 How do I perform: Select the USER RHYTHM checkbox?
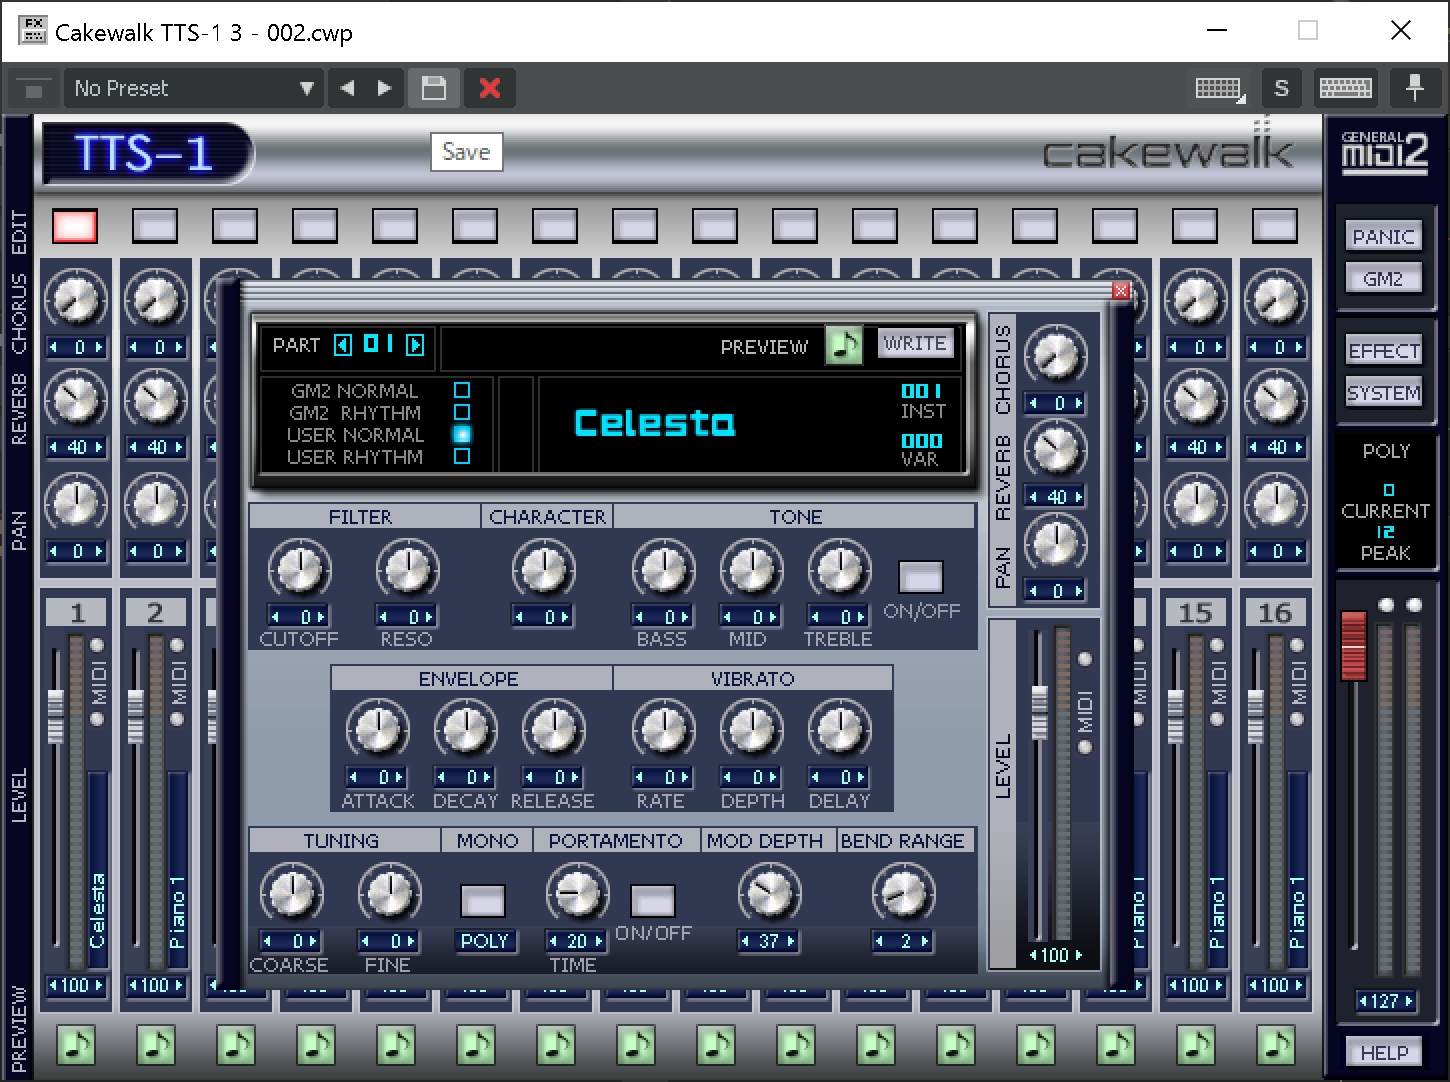pos(462,456)
